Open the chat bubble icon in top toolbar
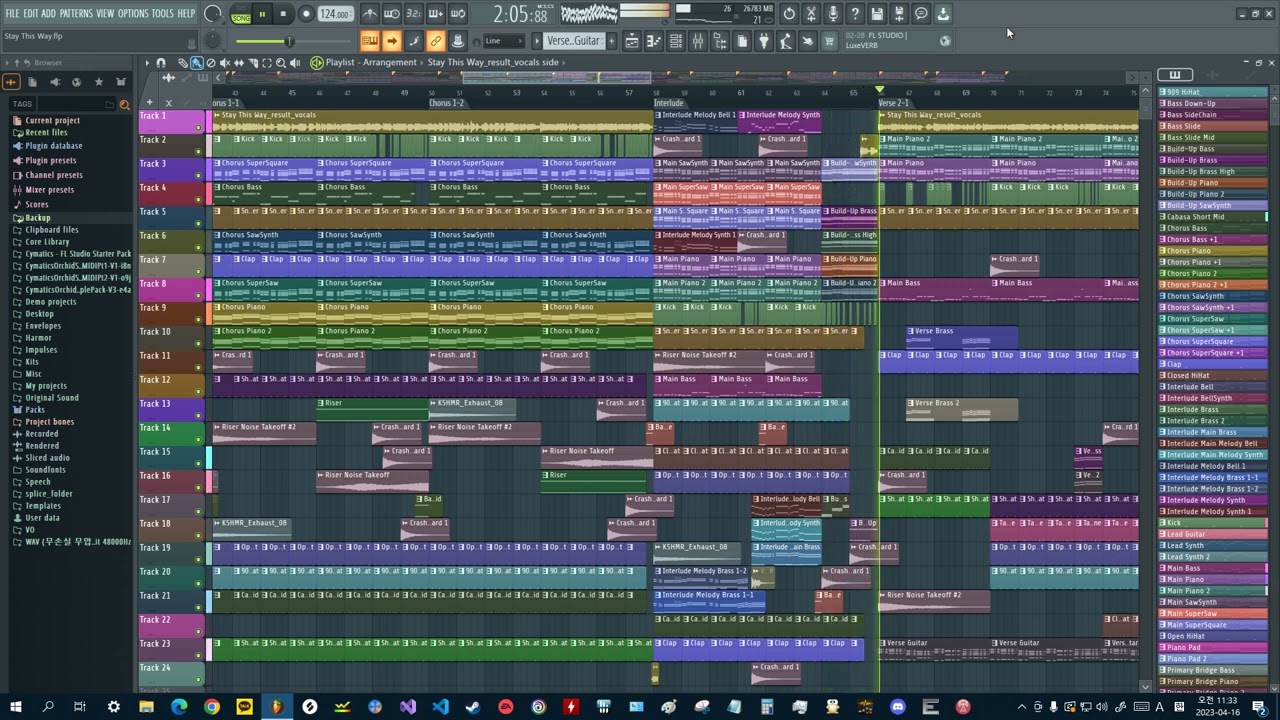Image resolution: width=1280 pixels, height=720 pixels. pyautogui.click(x=921, y=14)
